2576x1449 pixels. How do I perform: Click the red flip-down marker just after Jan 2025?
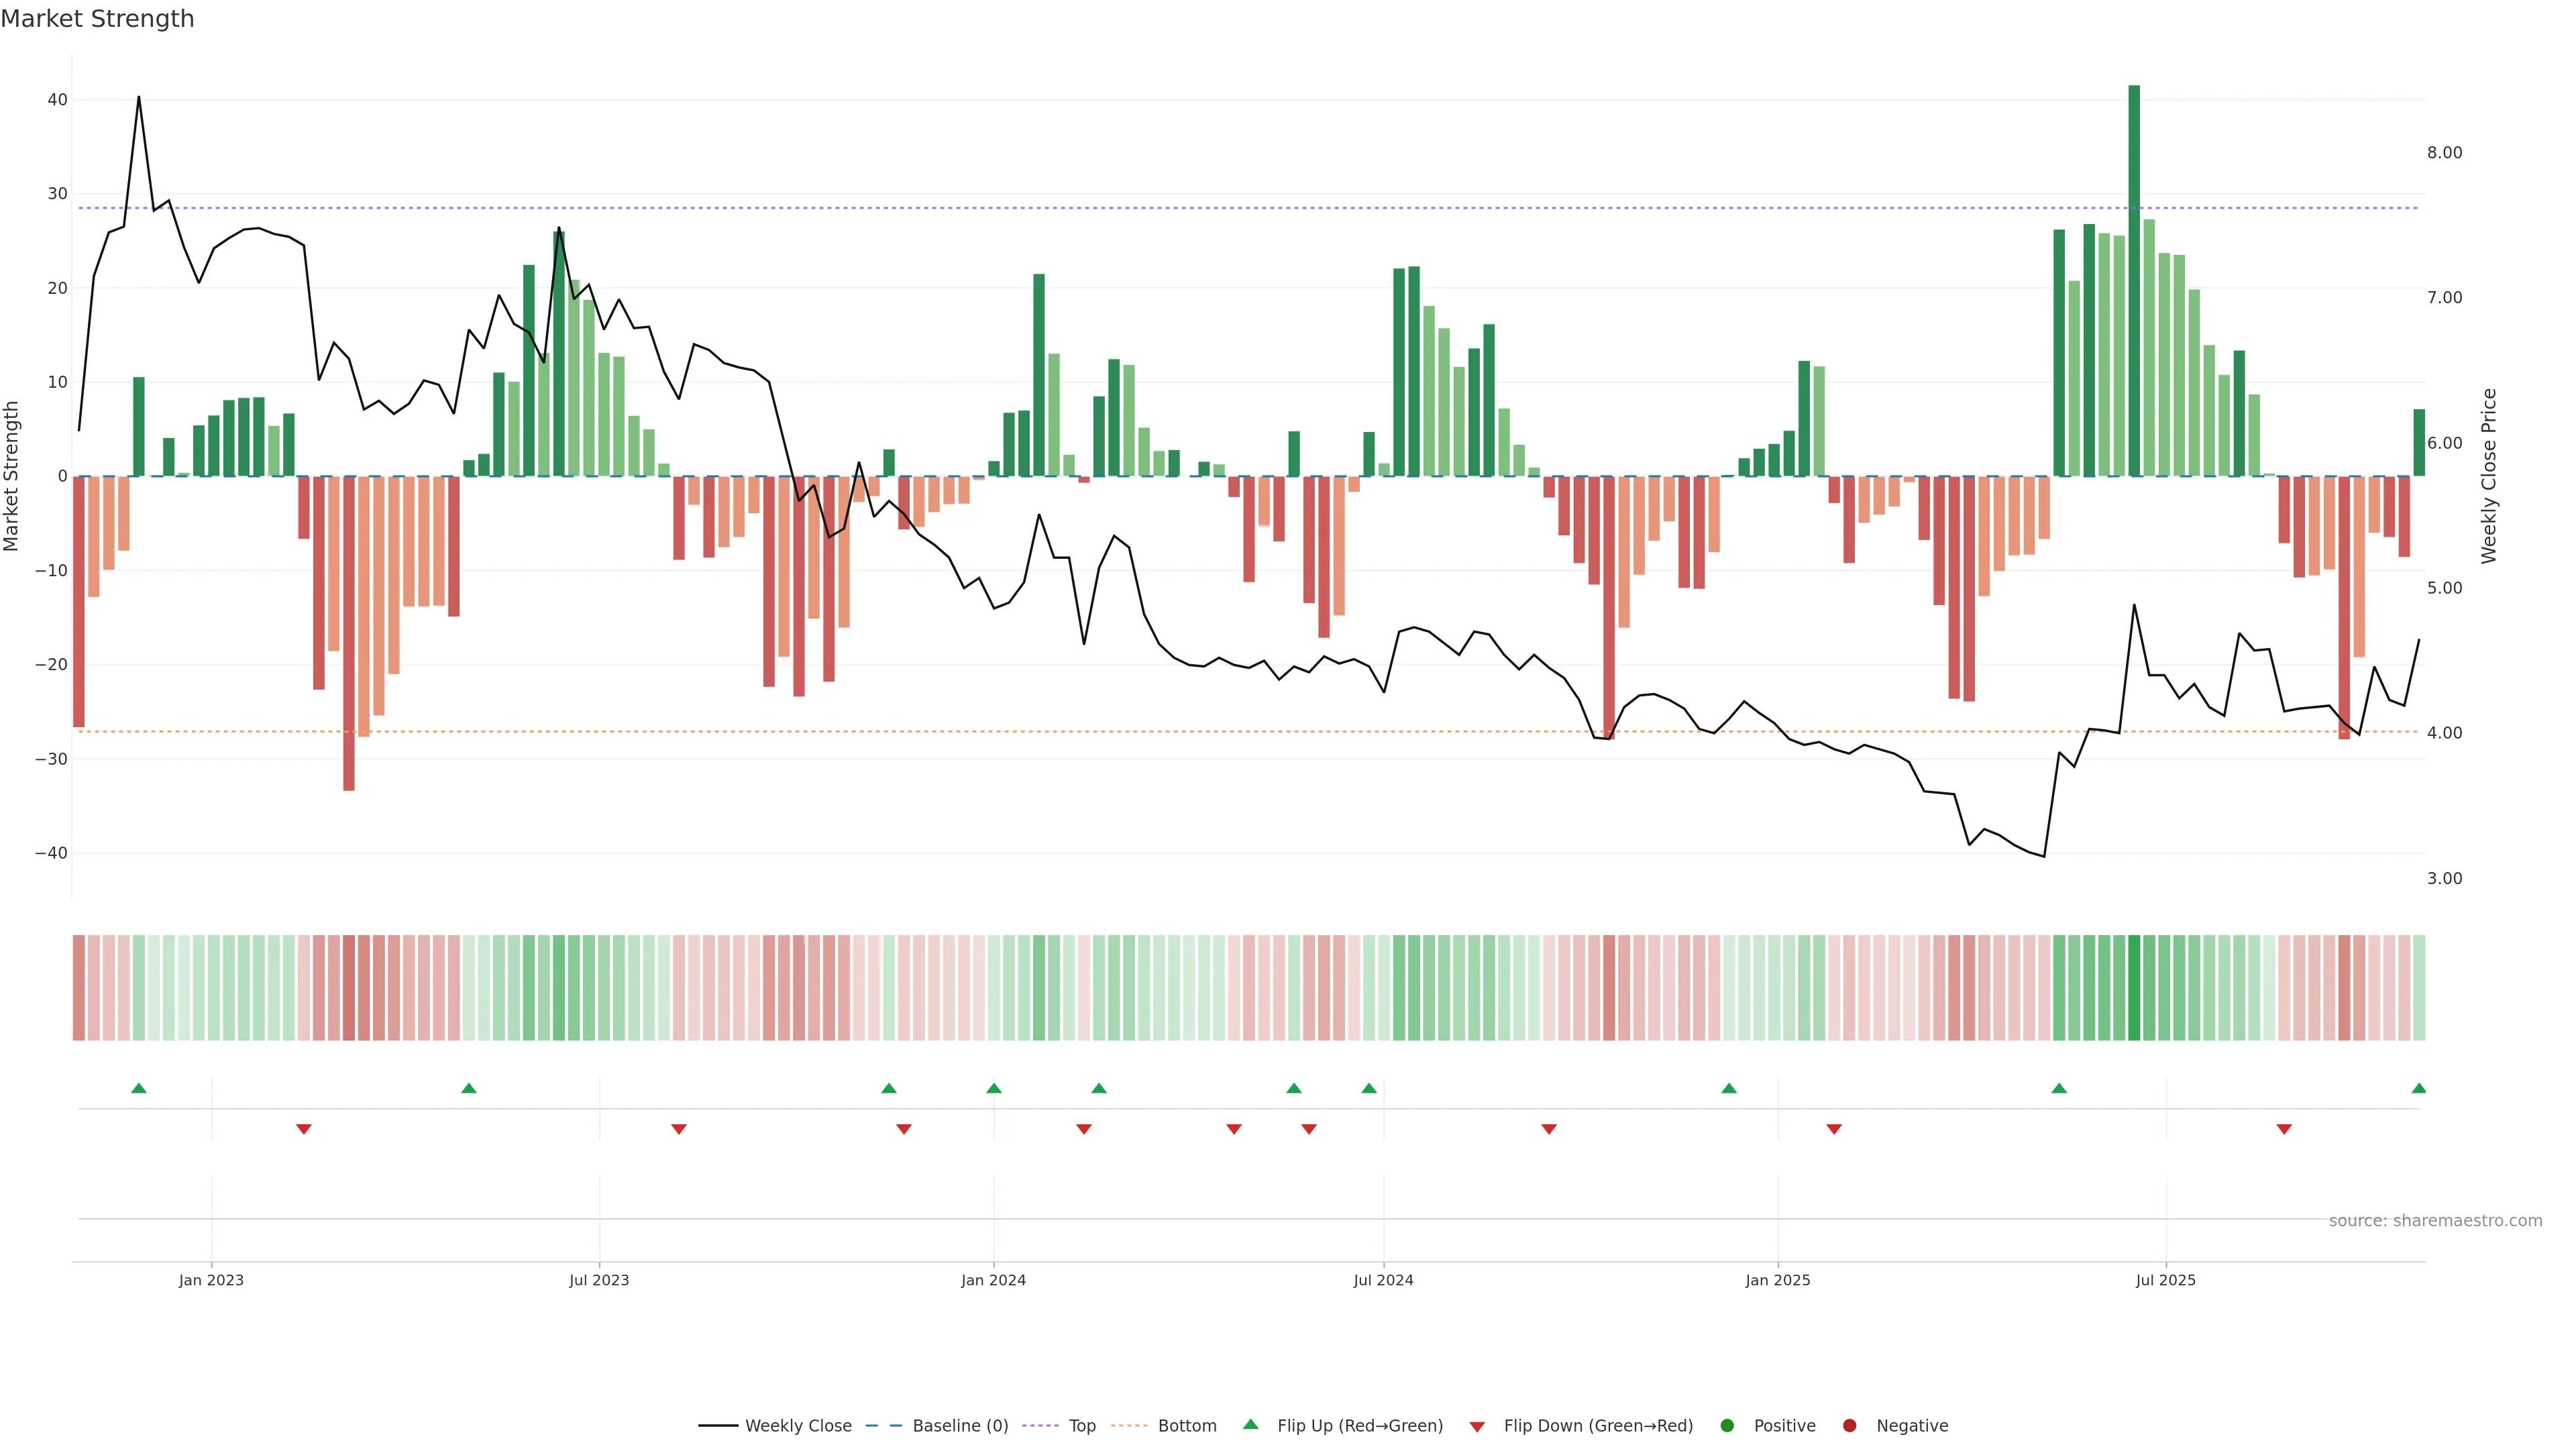(1834, 1129)
